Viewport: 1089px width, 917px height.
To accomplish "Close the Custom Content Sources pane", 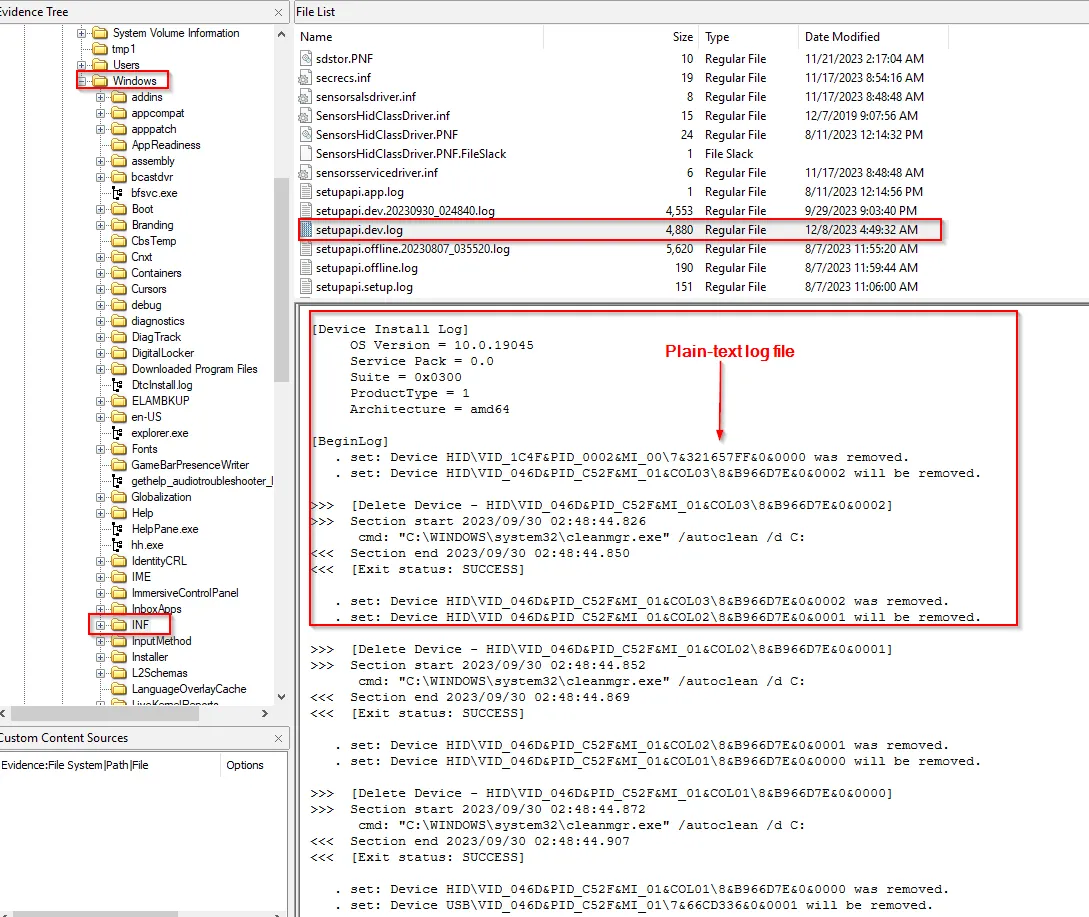I will tap(279, 738).
